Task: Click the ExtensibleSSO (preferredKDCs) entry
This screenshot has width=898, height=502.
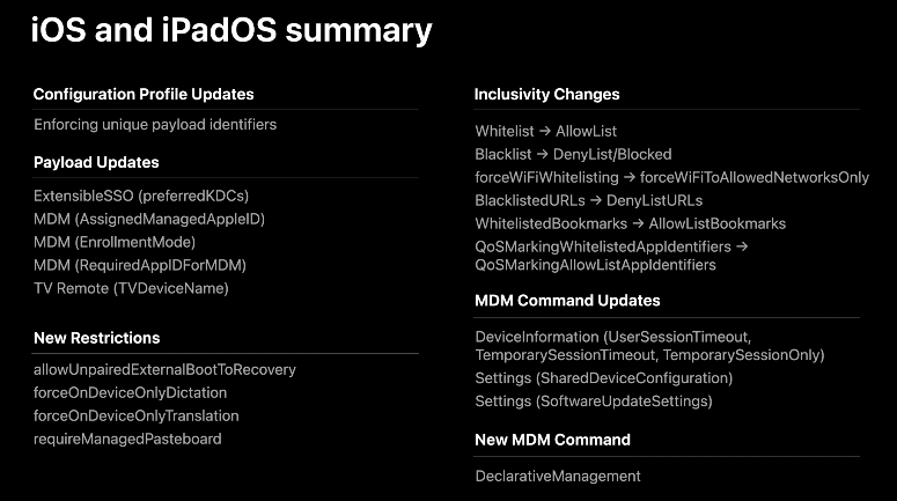Action: tap(141, 196)
